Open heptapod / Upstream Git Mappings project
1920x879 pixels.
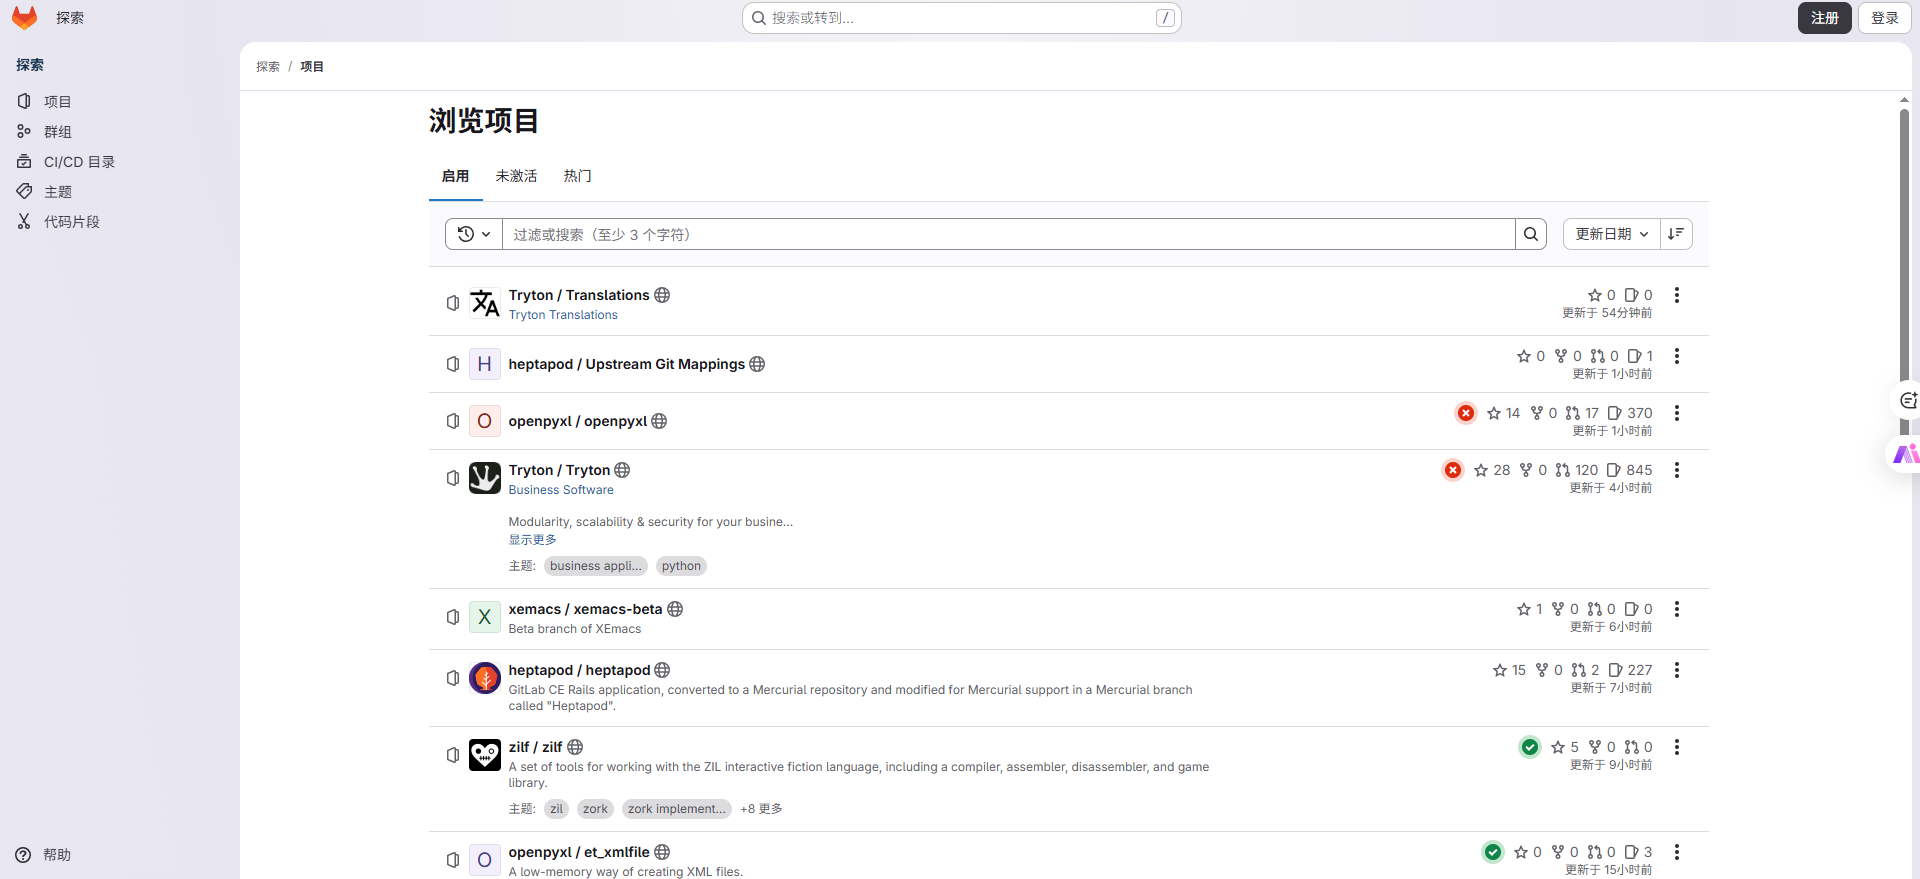[x=626, y=364]
